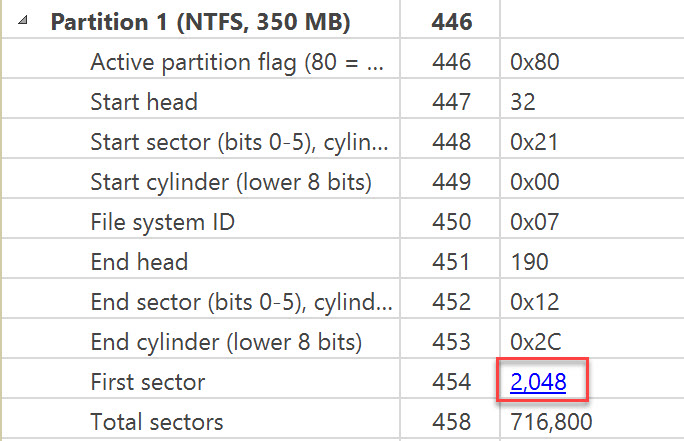Click the 190 end head value
The width and height of the screenshot is (684, 441).
pos(529,262)
